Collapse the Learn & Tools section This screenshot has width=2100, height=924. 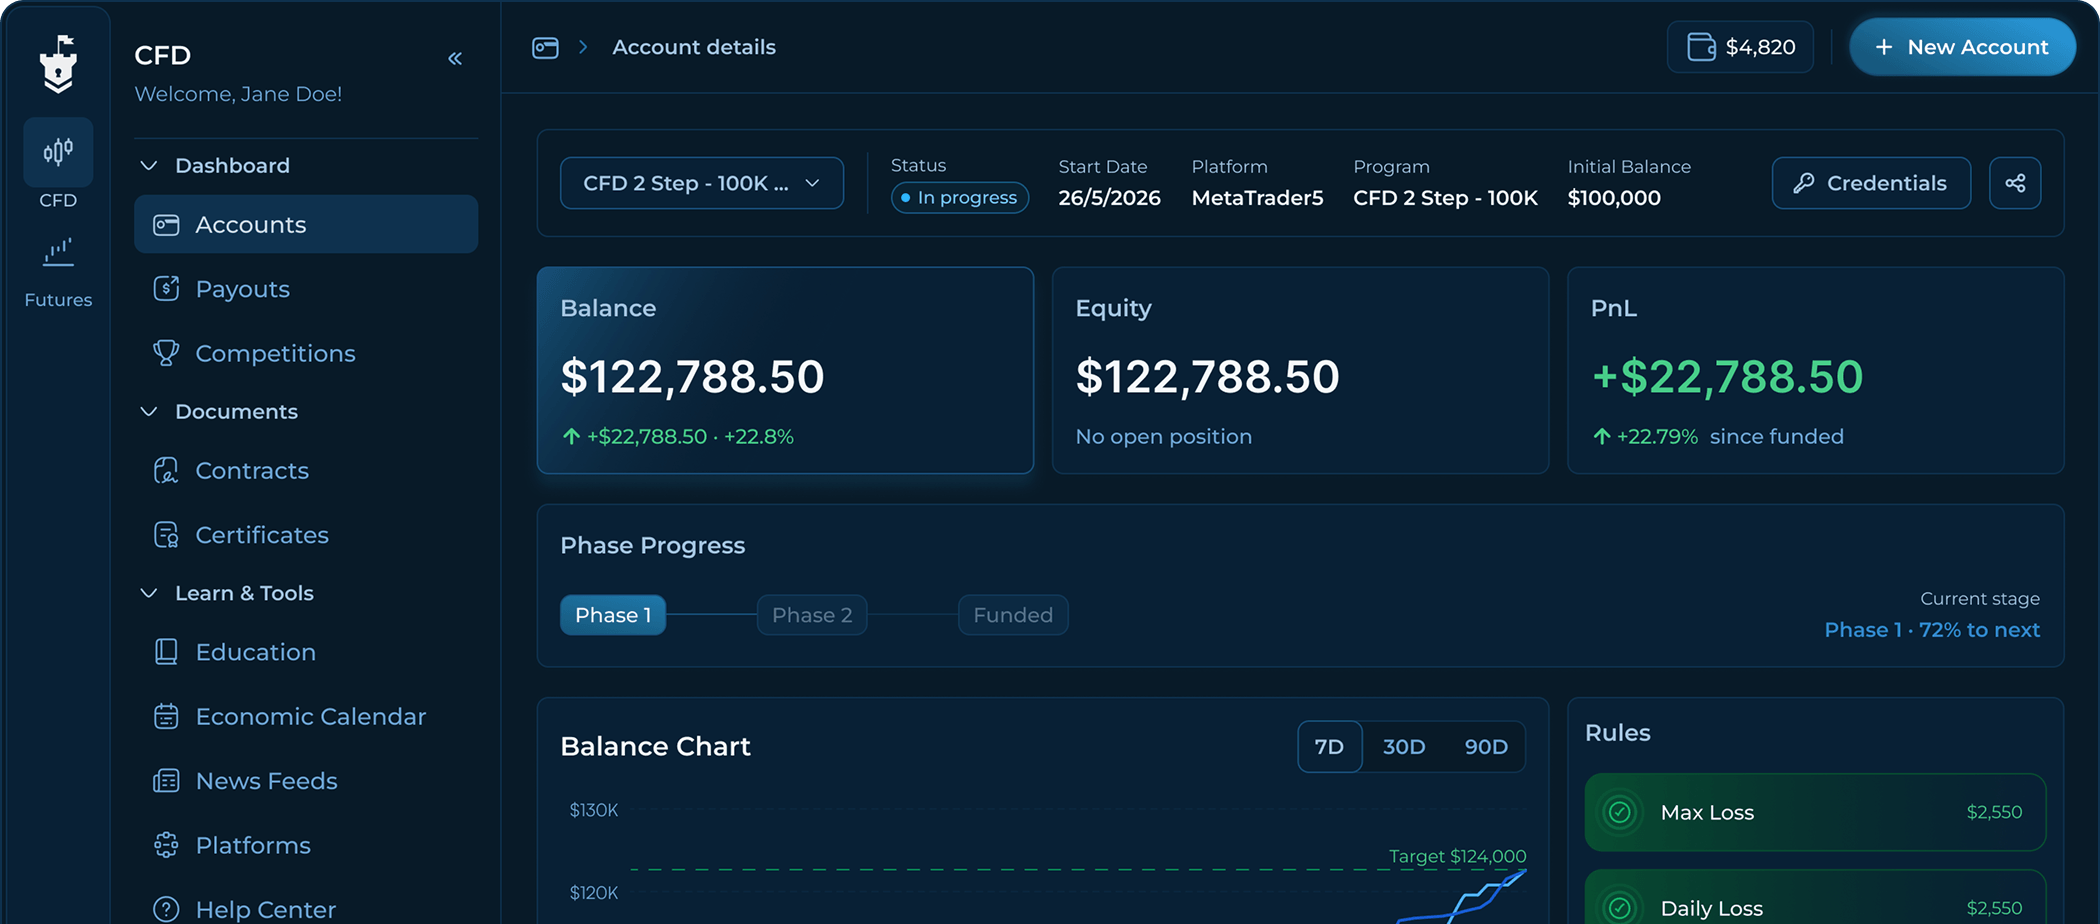pyautogui.click(x=149, y=593)
